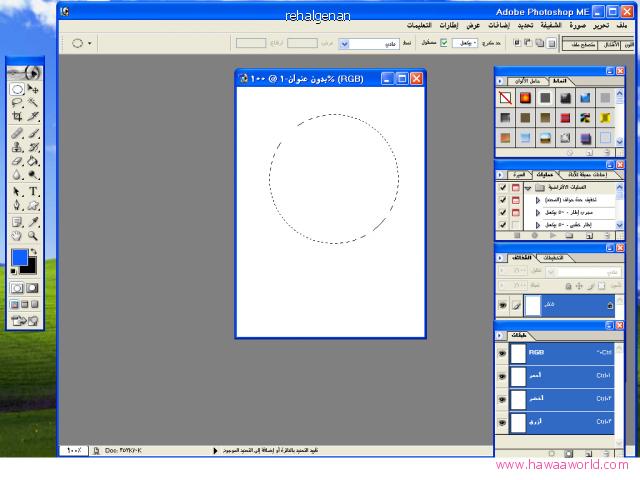Click the Paint Bucket tool

tap(33, 161)
